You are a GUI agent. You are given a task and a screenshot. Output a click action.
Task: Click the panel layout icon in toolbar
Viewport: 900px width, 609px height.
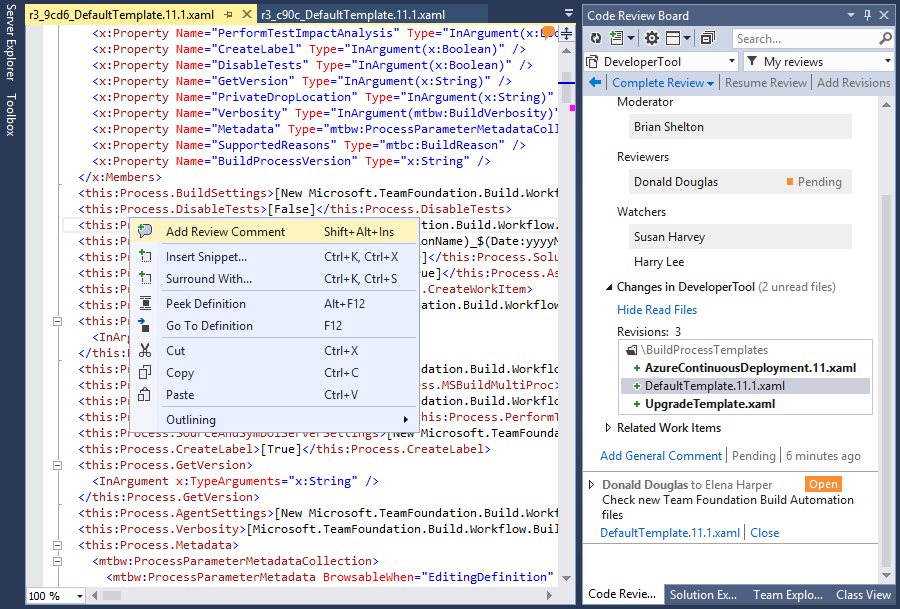tap(674, 38)
